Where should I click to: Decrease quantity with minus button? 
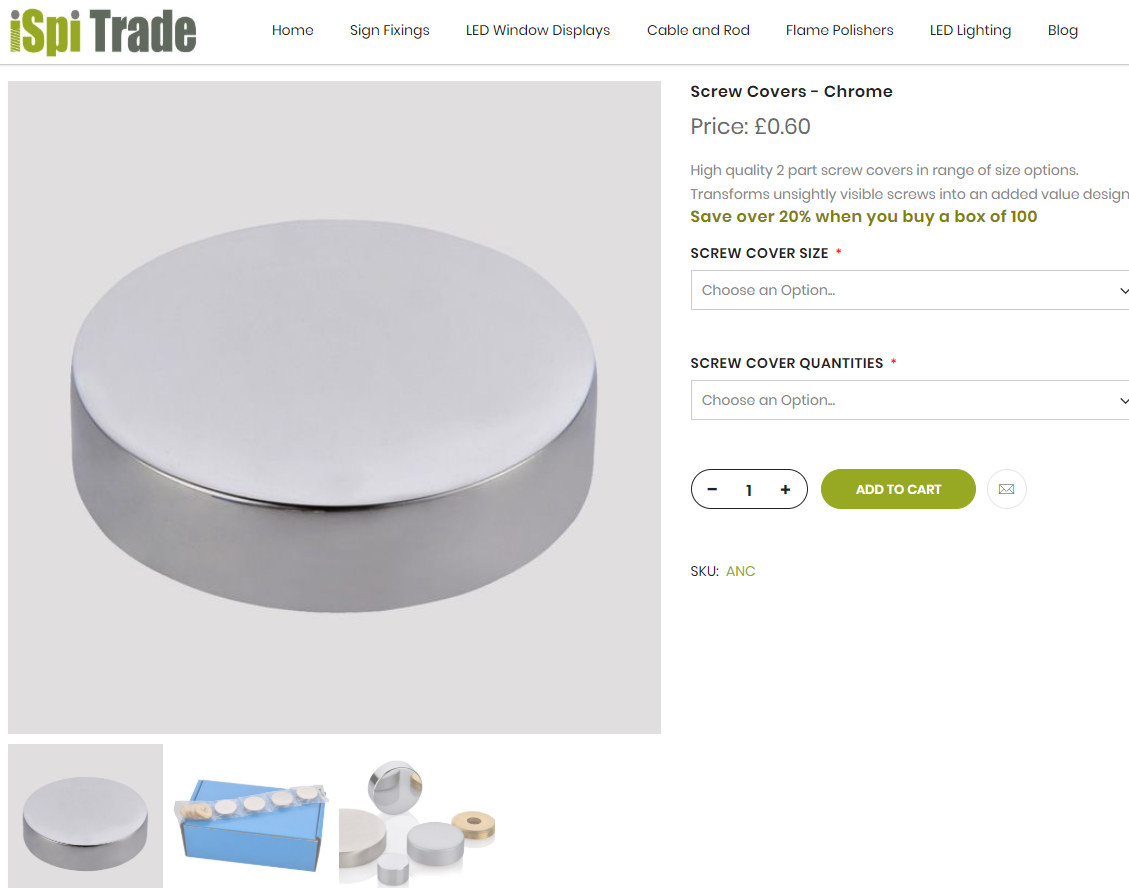click(x=712, y=490)
